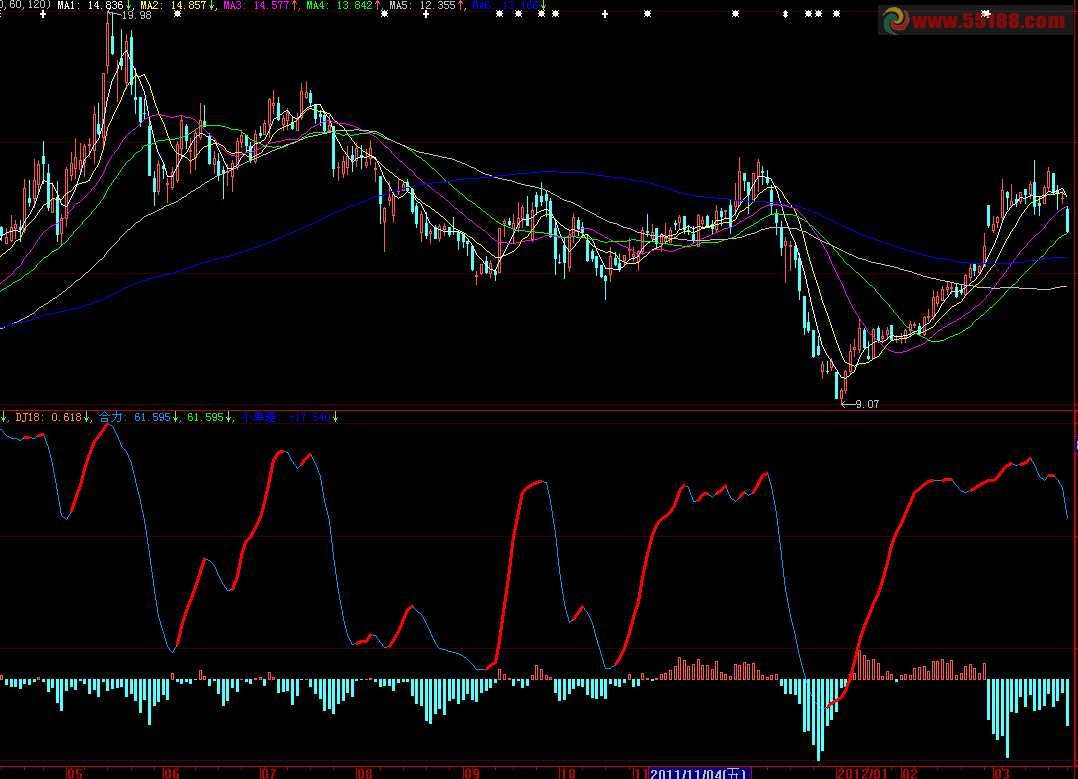Click the 10 month marker on time axis
Image resolution: width=1078 pixels, height=779 pixels.
[567, 773]
